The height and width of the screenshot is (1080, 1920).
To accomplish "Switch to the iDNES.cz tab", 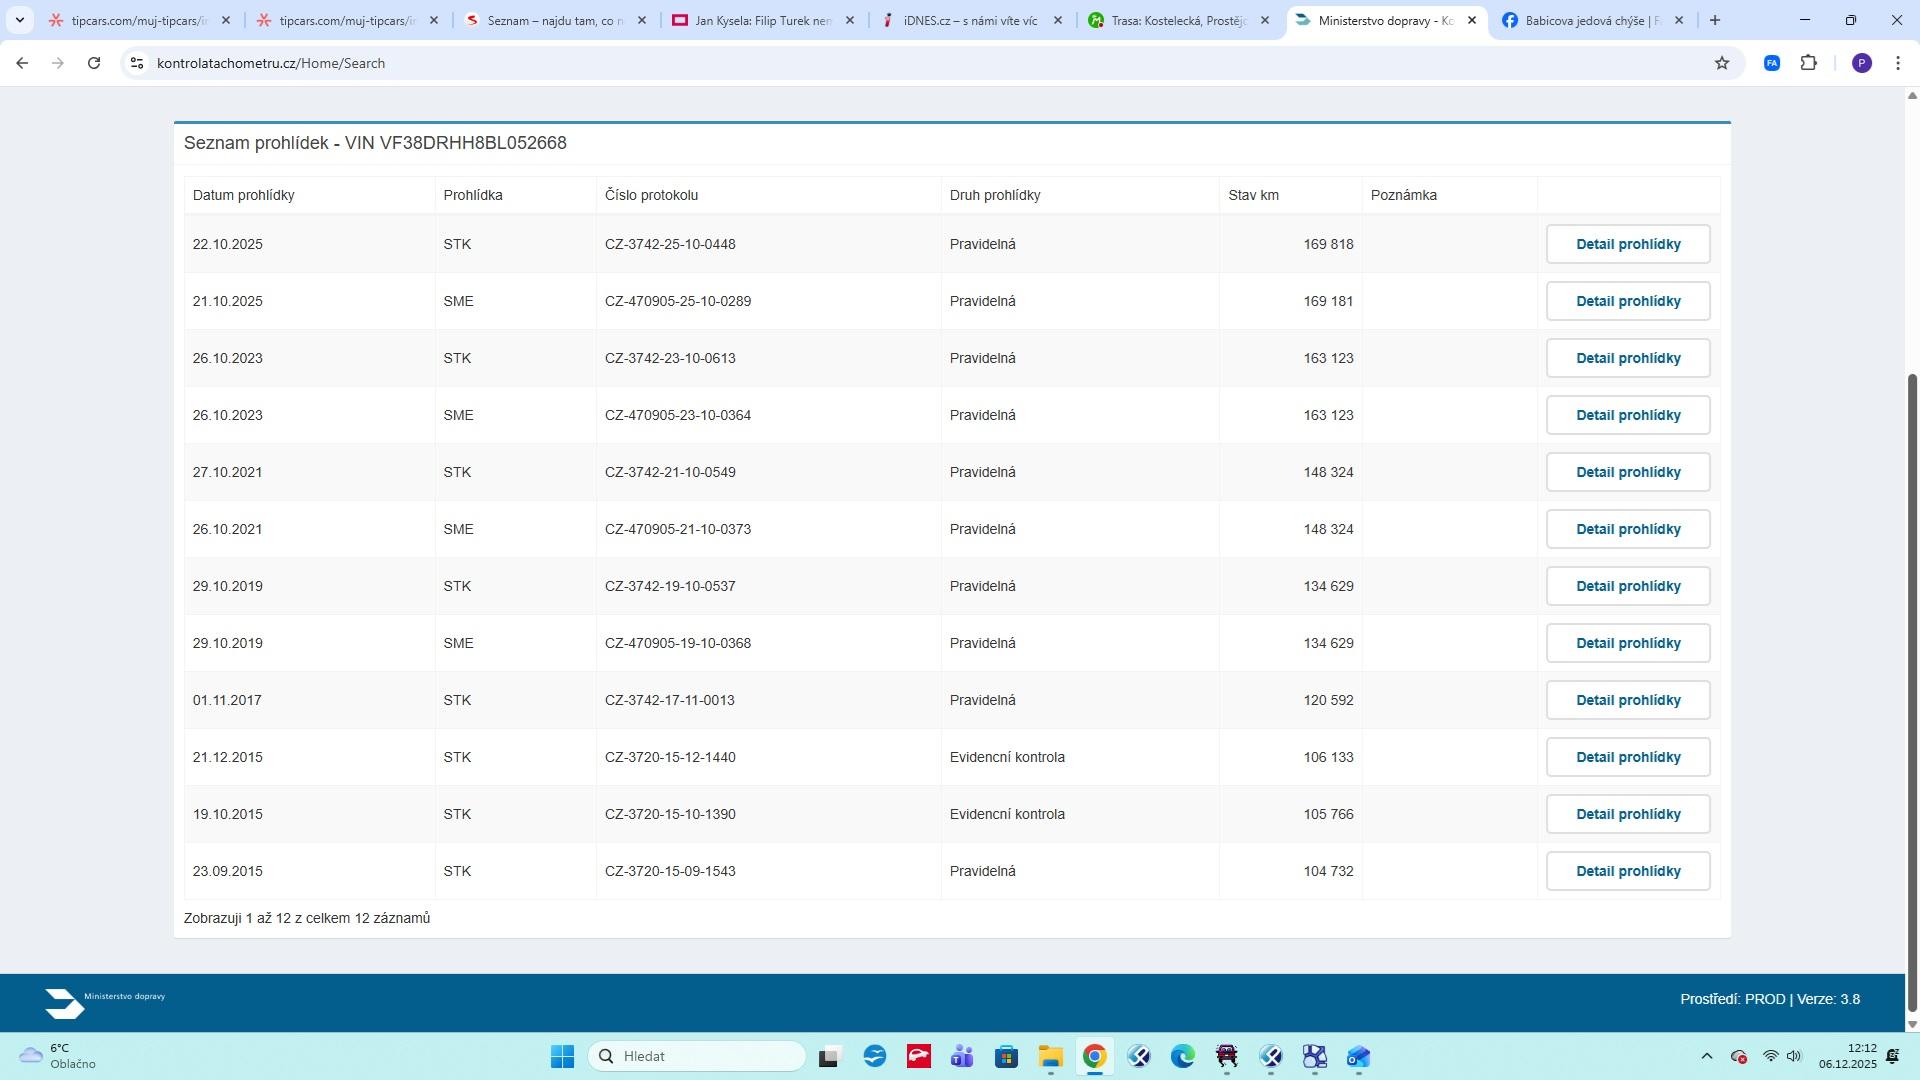I will coord(968,20).
